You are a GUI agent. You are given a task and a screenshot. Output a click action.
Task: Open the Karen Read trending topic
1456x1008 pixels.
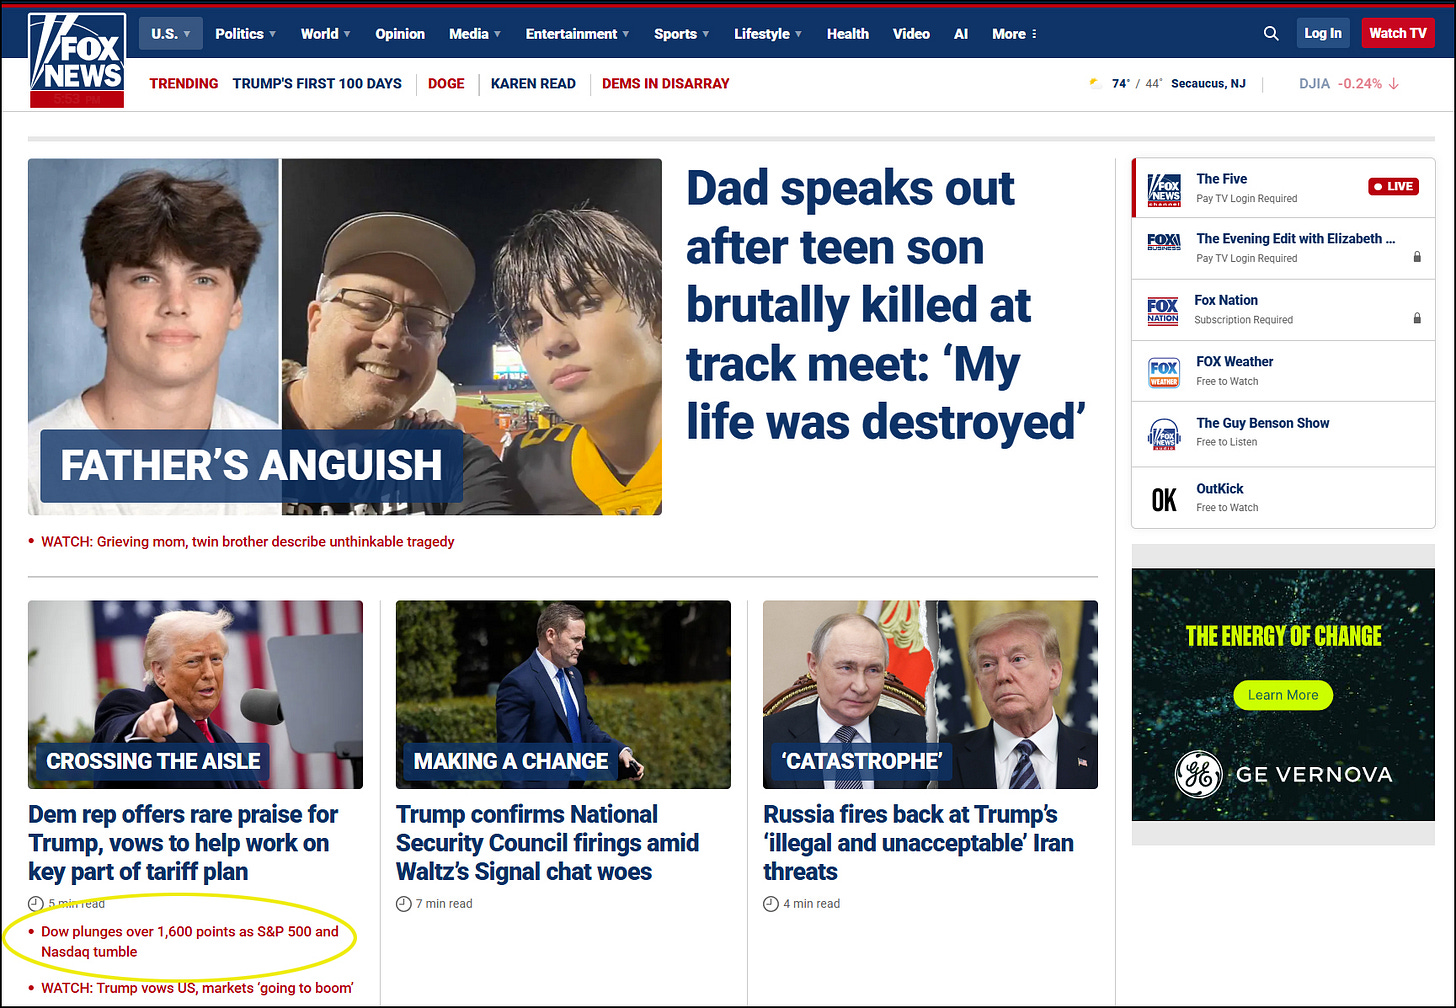click(533, 84)
